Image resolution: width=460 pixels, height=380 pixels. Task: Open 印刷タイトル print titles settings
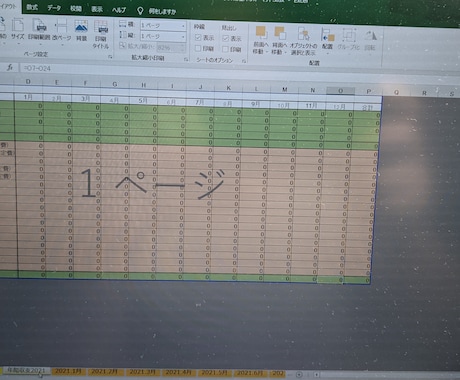(101, 35)
